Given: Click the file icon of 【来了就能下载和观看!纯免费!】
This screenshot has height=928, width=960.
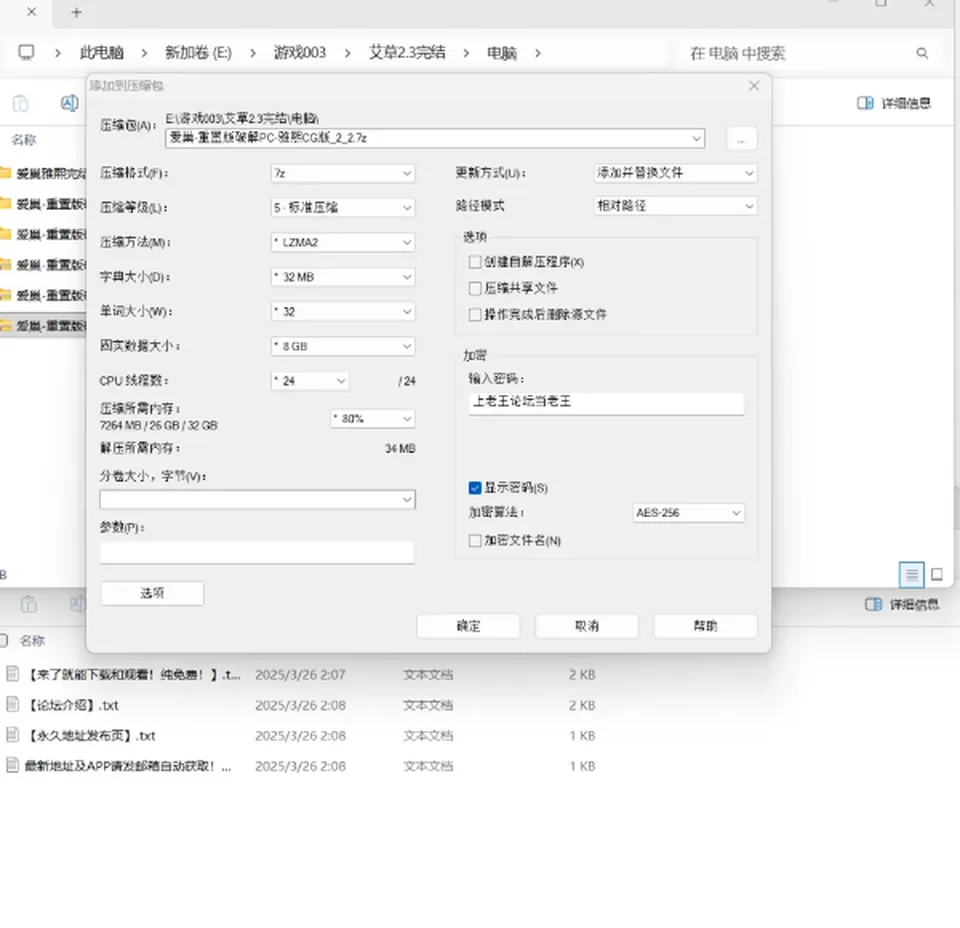Looking at the screenshot, I should pyautogui.click(x=12, y=674).
